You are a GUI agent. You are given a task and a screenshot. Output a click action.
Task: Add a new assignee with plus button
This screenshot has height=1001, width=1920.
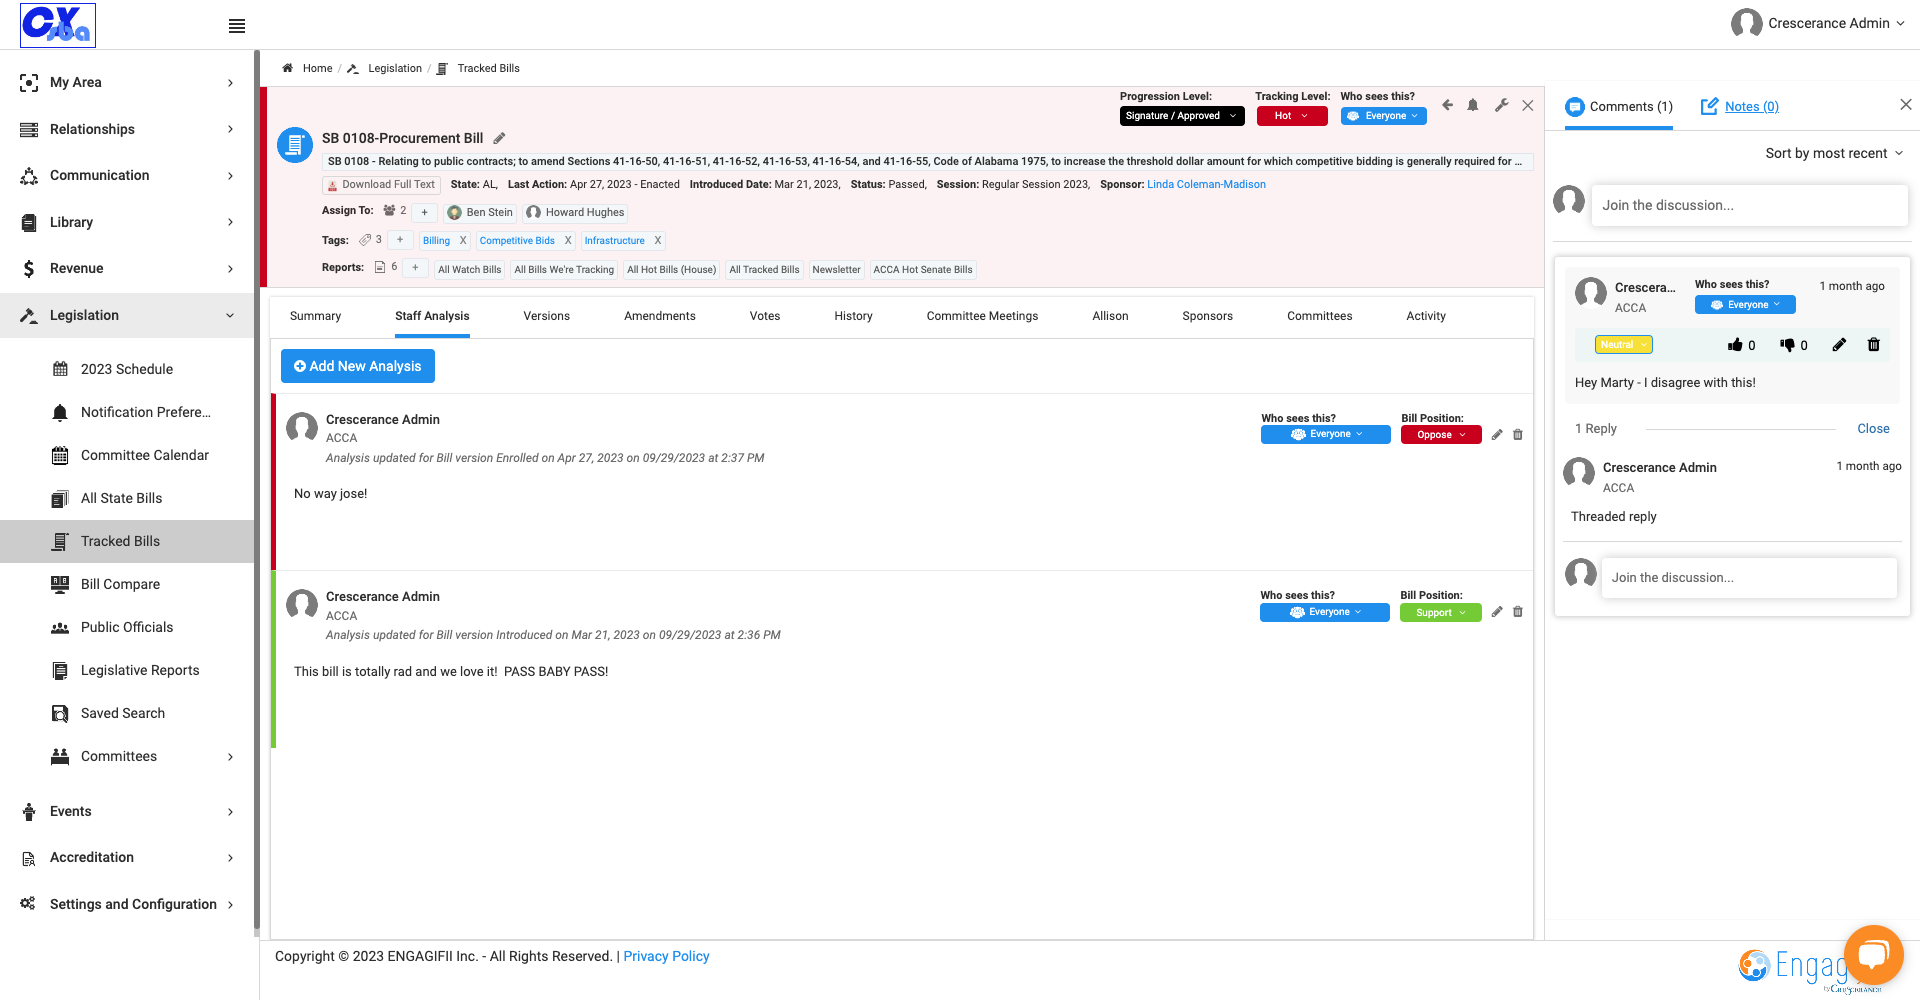pyautogui.click(x=424, y=212)
